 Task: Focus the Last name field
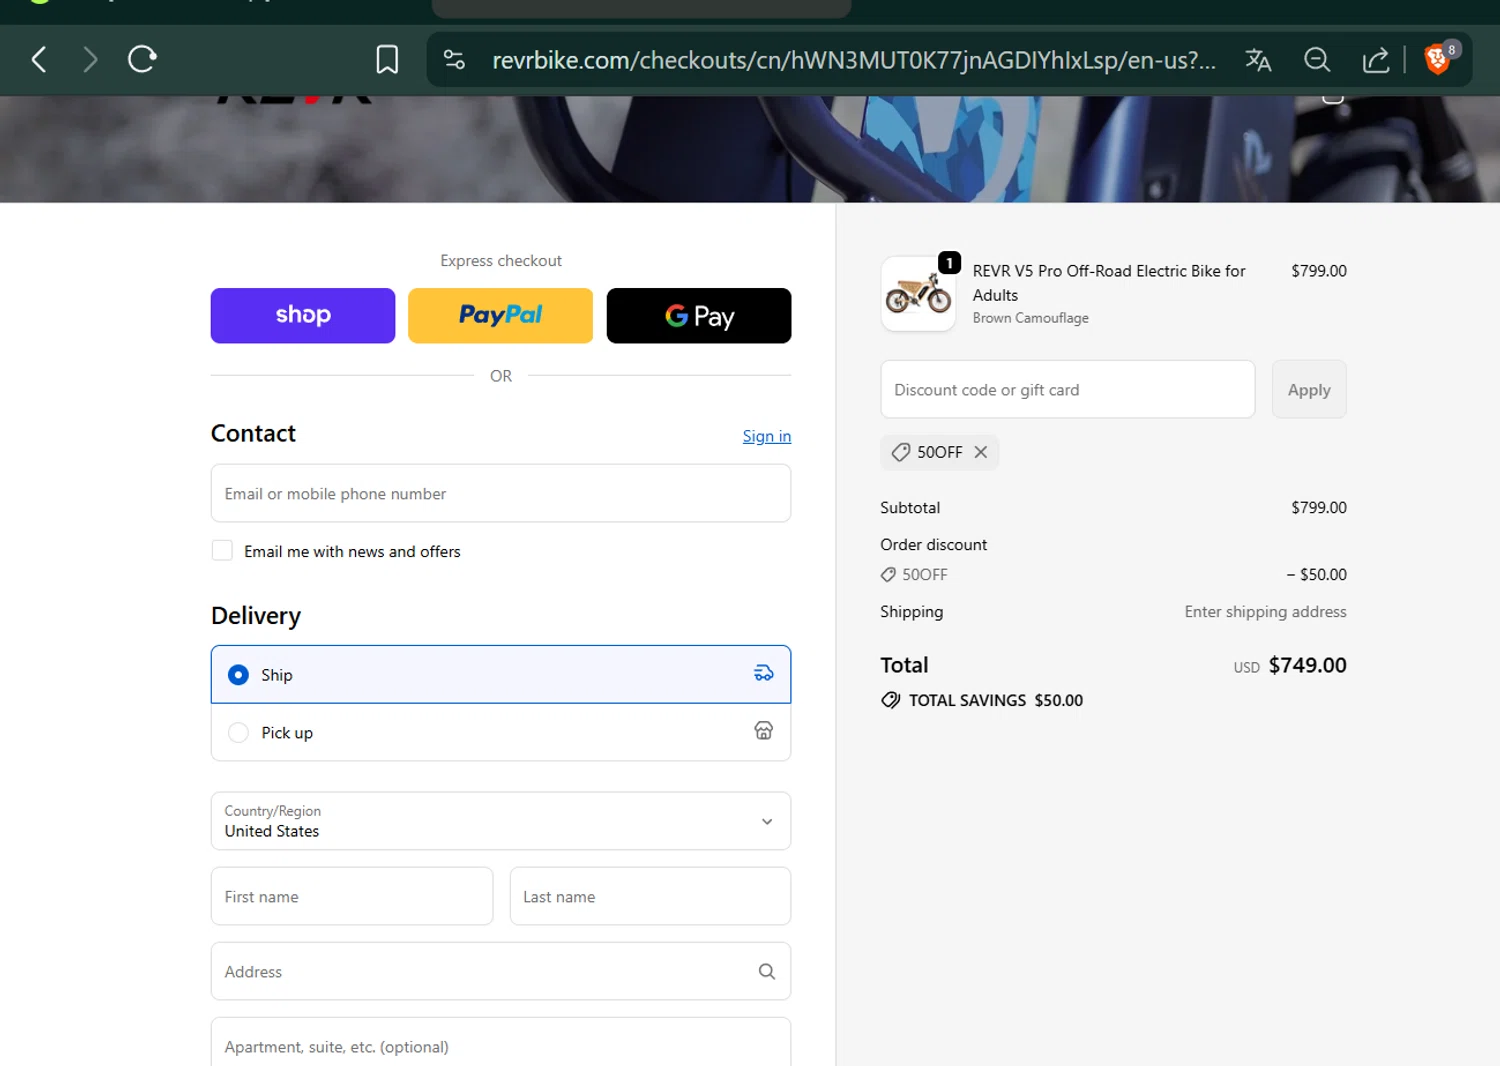650,896
